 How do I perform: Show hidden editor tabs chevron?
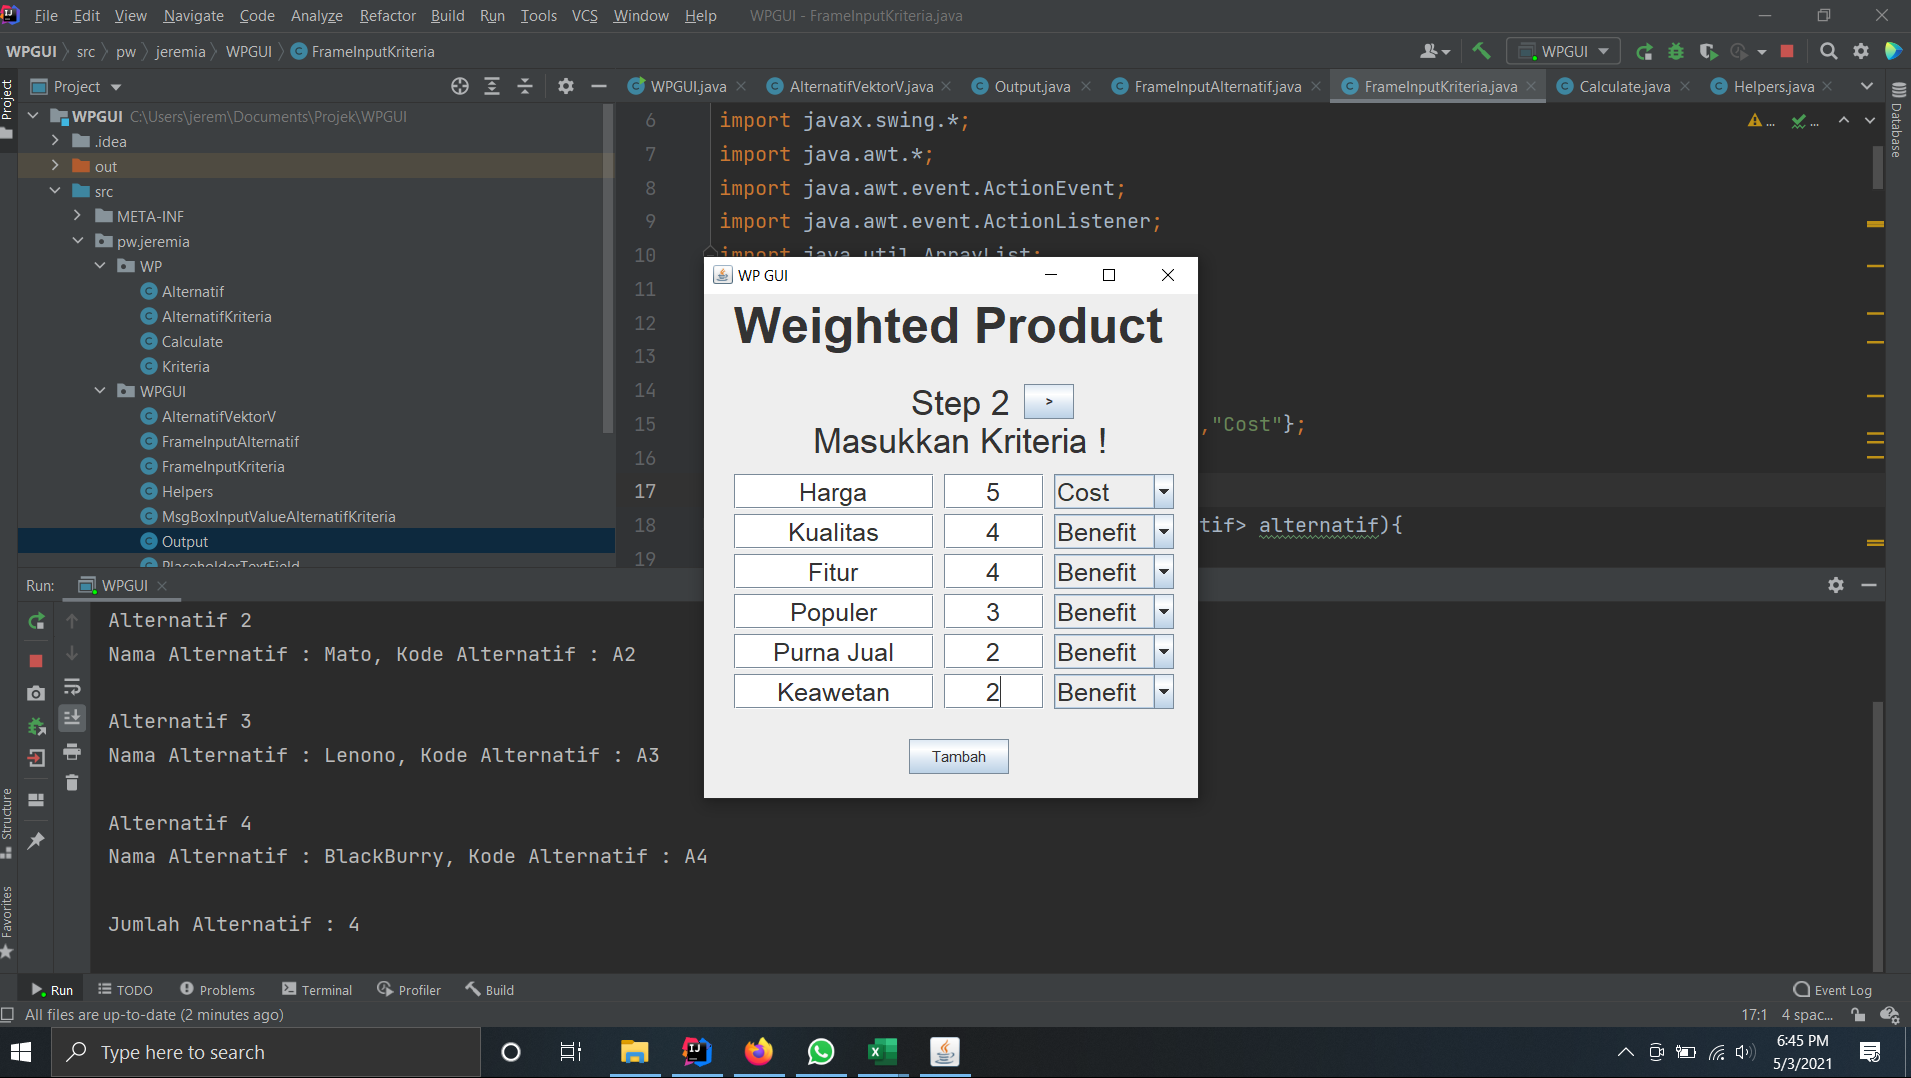coord(1866,86)
